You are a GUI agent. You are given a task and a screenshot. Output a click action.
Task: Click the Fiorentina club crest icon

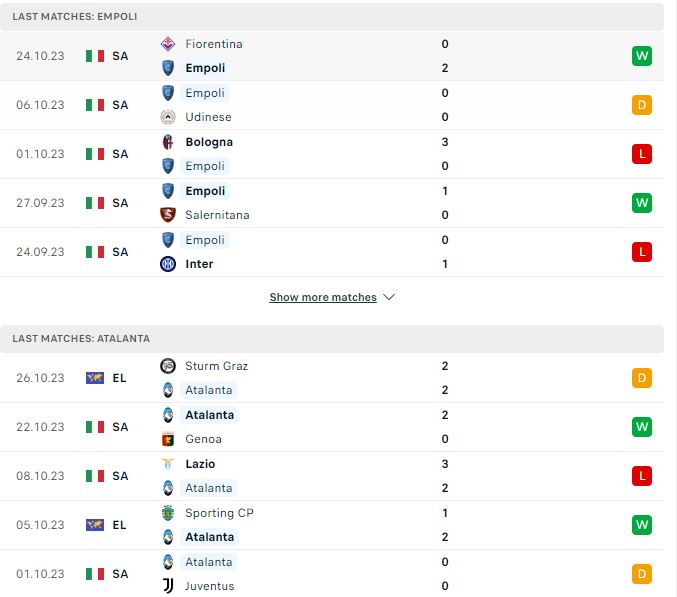coord(168,44)
